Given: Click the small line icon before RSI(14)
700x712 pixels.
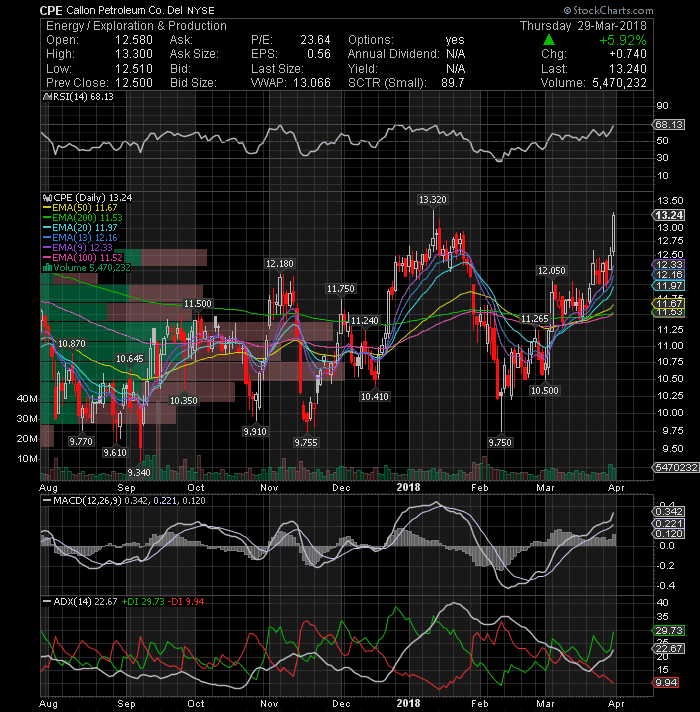Looking at the screenshot, I should 45,97.
